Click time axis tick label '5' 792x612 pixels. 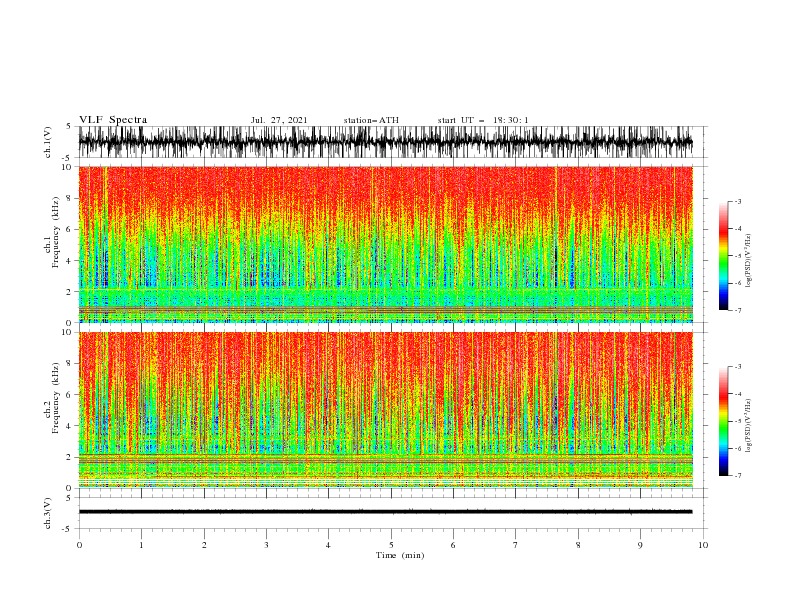coord(391,545)
